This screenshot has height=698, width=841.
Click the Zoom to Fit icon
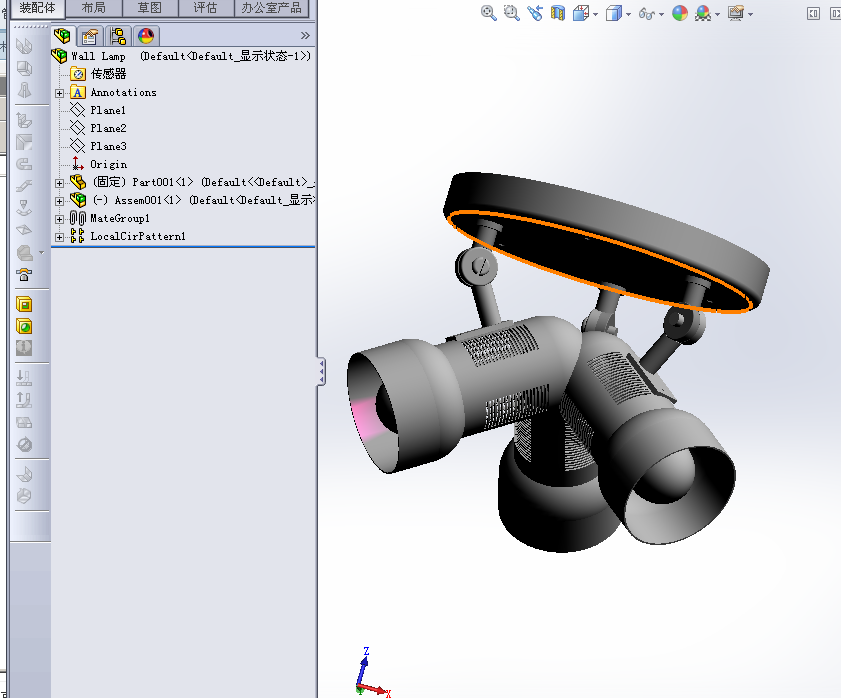coord(488,13)
